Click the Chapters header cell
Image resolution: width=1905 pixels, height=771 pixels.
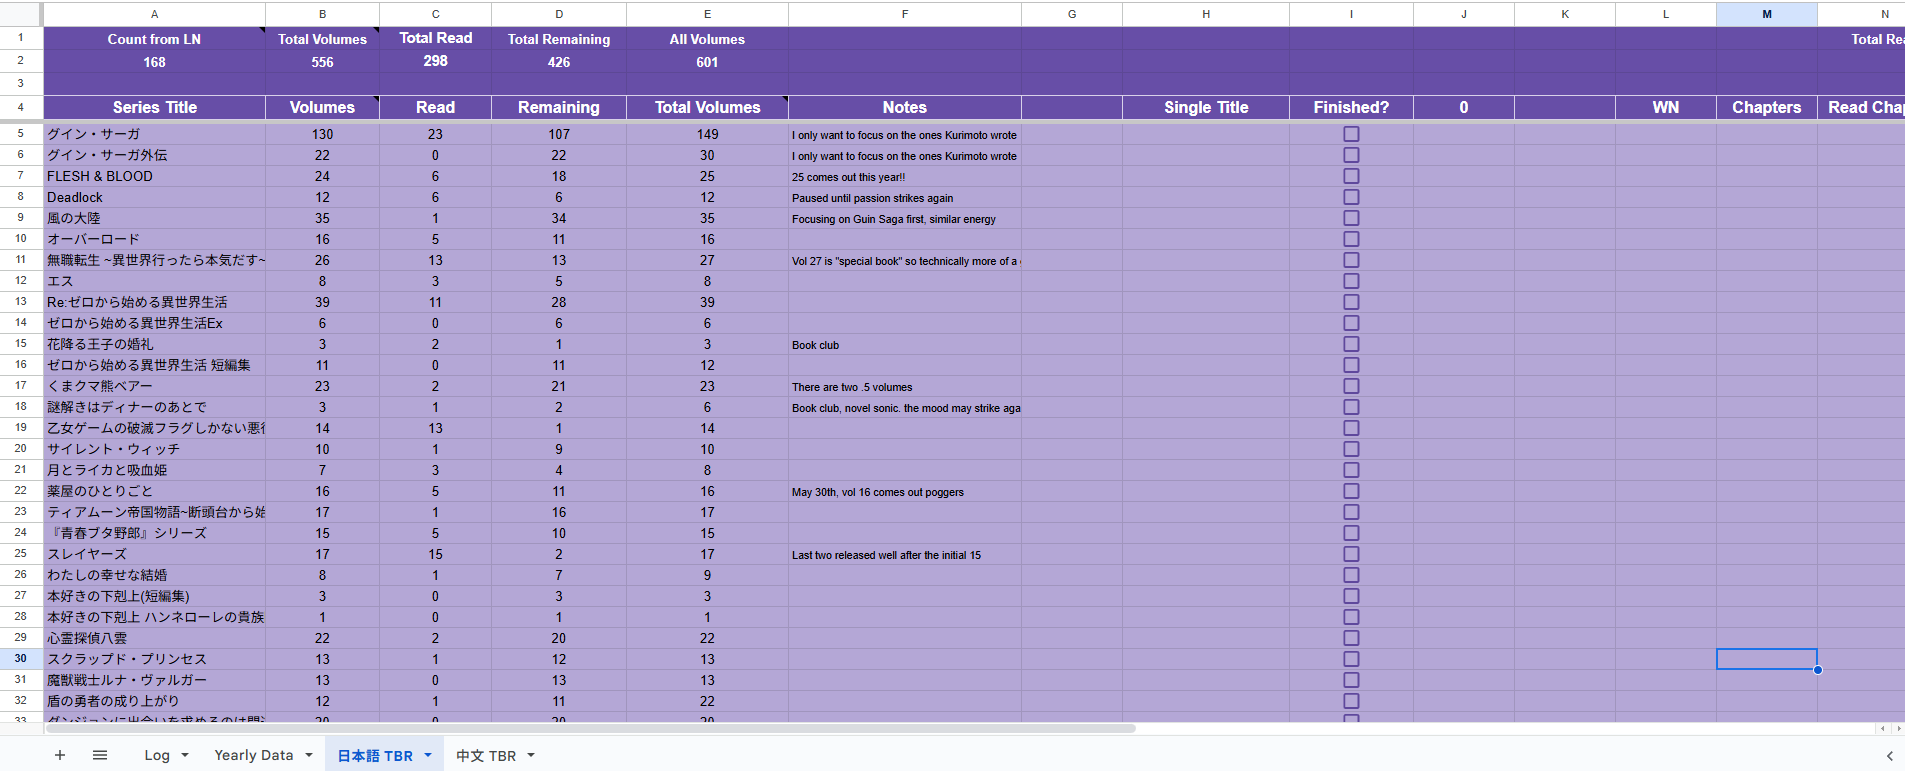(1767, 107)
